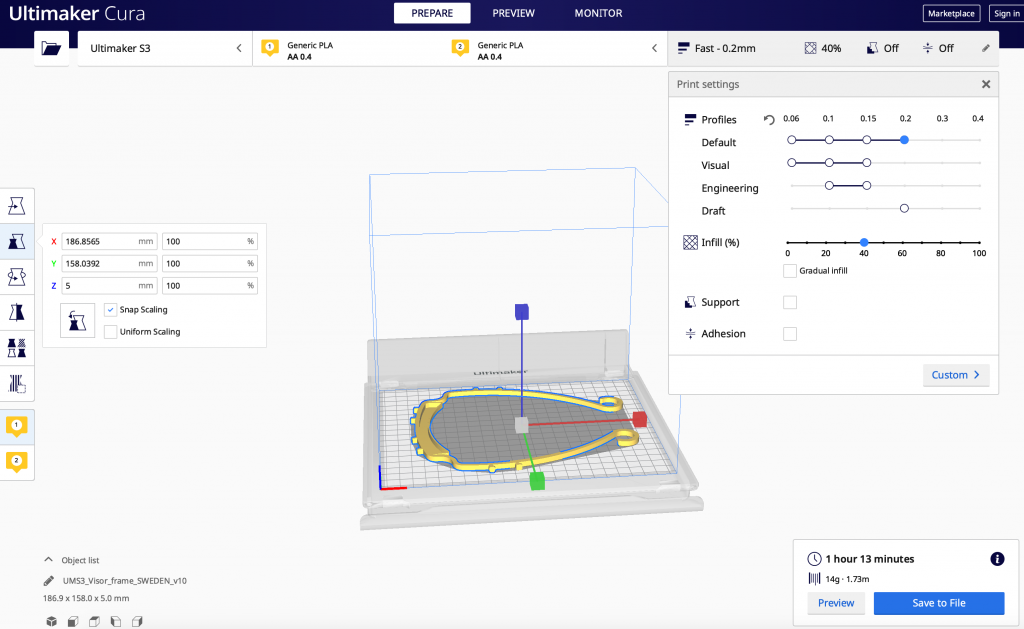Grab the red X-axis scale handle
Viewport: 1024px width, 629px height.
point(639,419)
